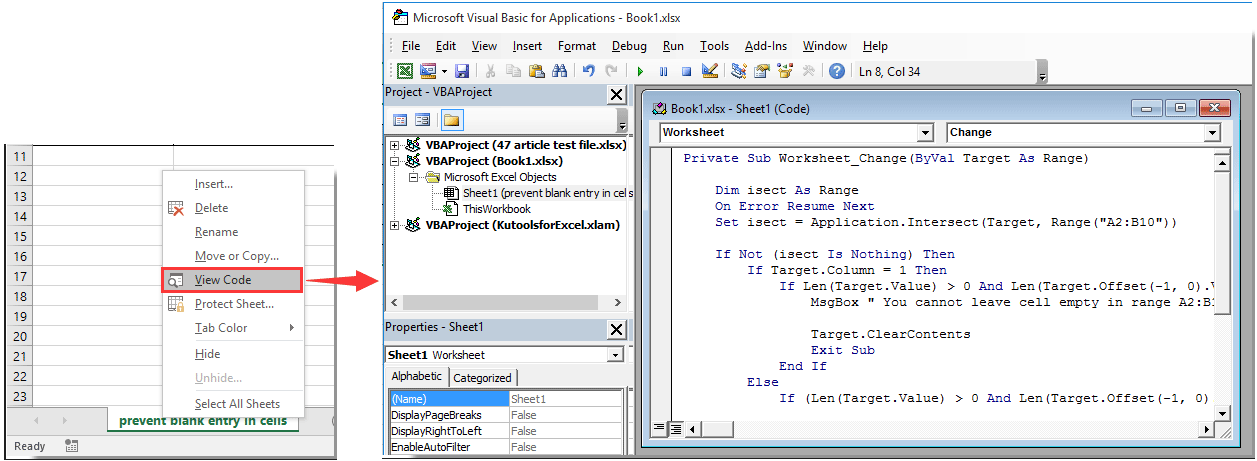Click the Find binoculars icon
The height and width of the screenshot is (461, 1257).
coord(560,71)
